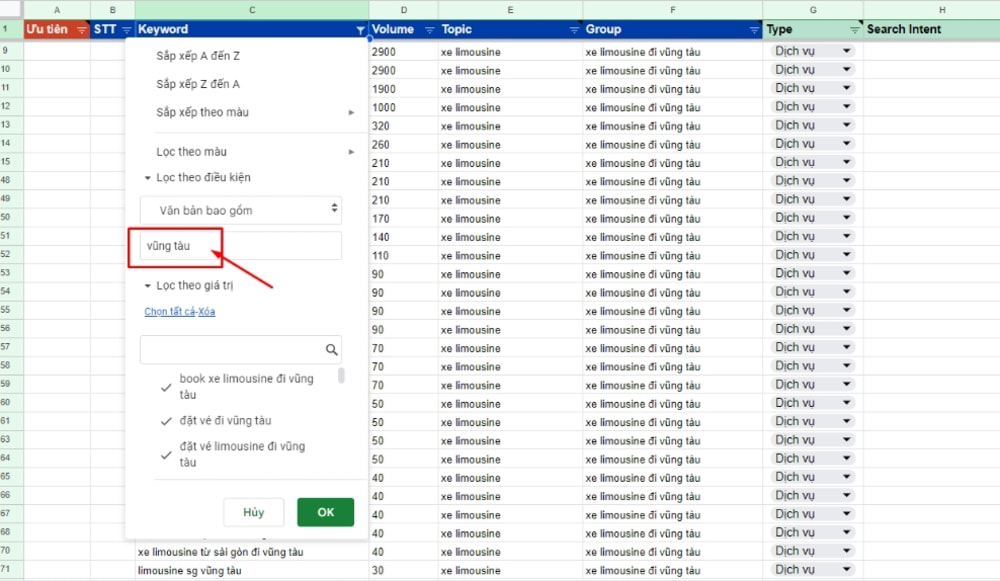Screen dimensions: 1000x581
Task: Click Volume cell 260
Action: [x=403, y=145]
